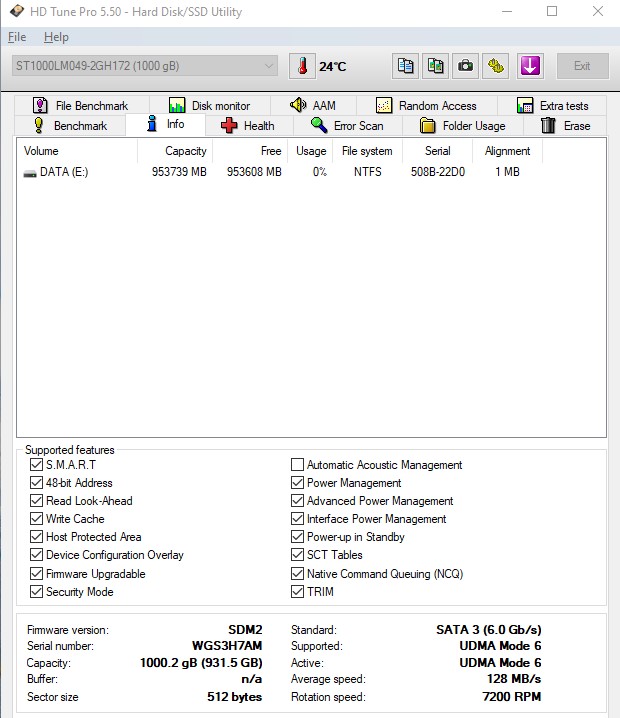Toggle Interface Power Management checkbox

pos(297,519)
